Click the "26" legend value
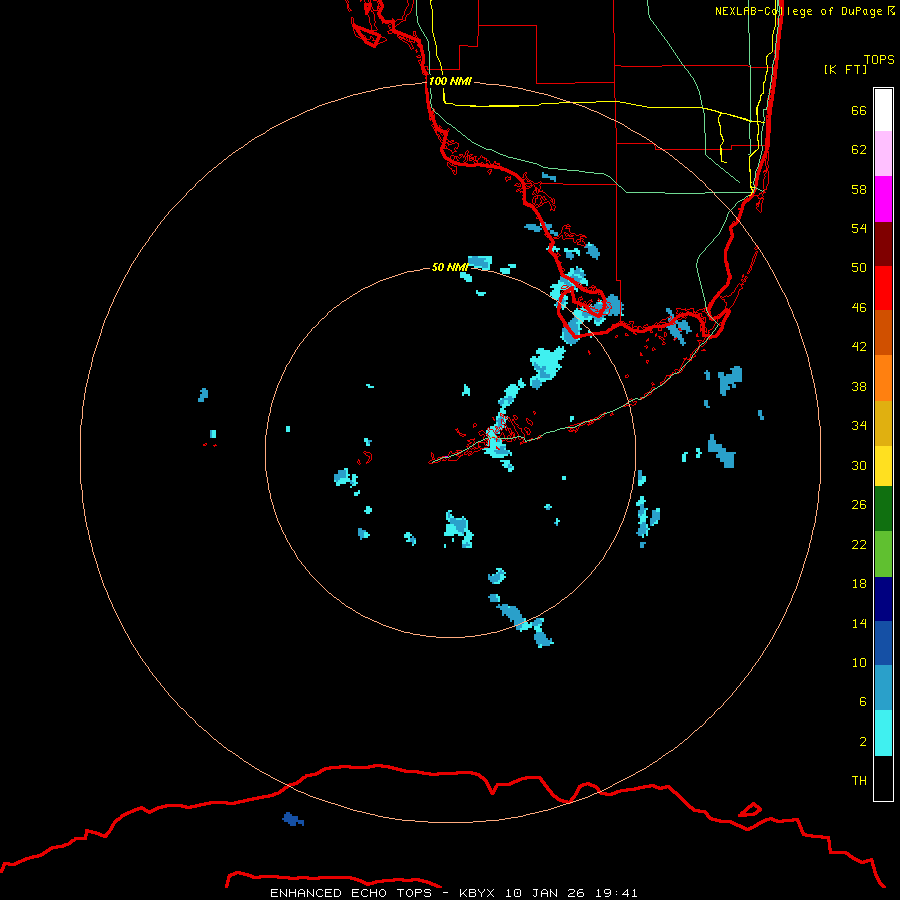The height and width of the screenshot is (900, 900). click(x=859, y=505)
